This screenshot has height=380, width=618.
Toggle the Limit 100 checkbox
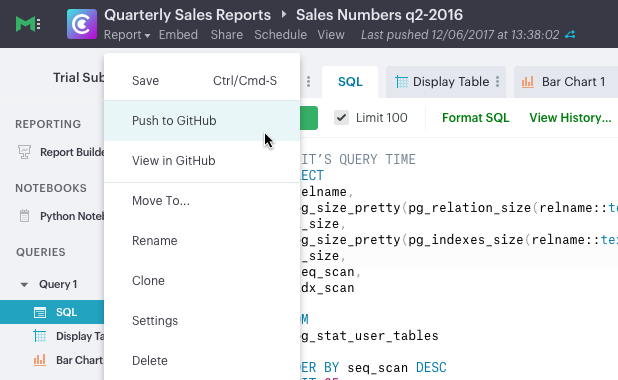[x=341, y=117]
